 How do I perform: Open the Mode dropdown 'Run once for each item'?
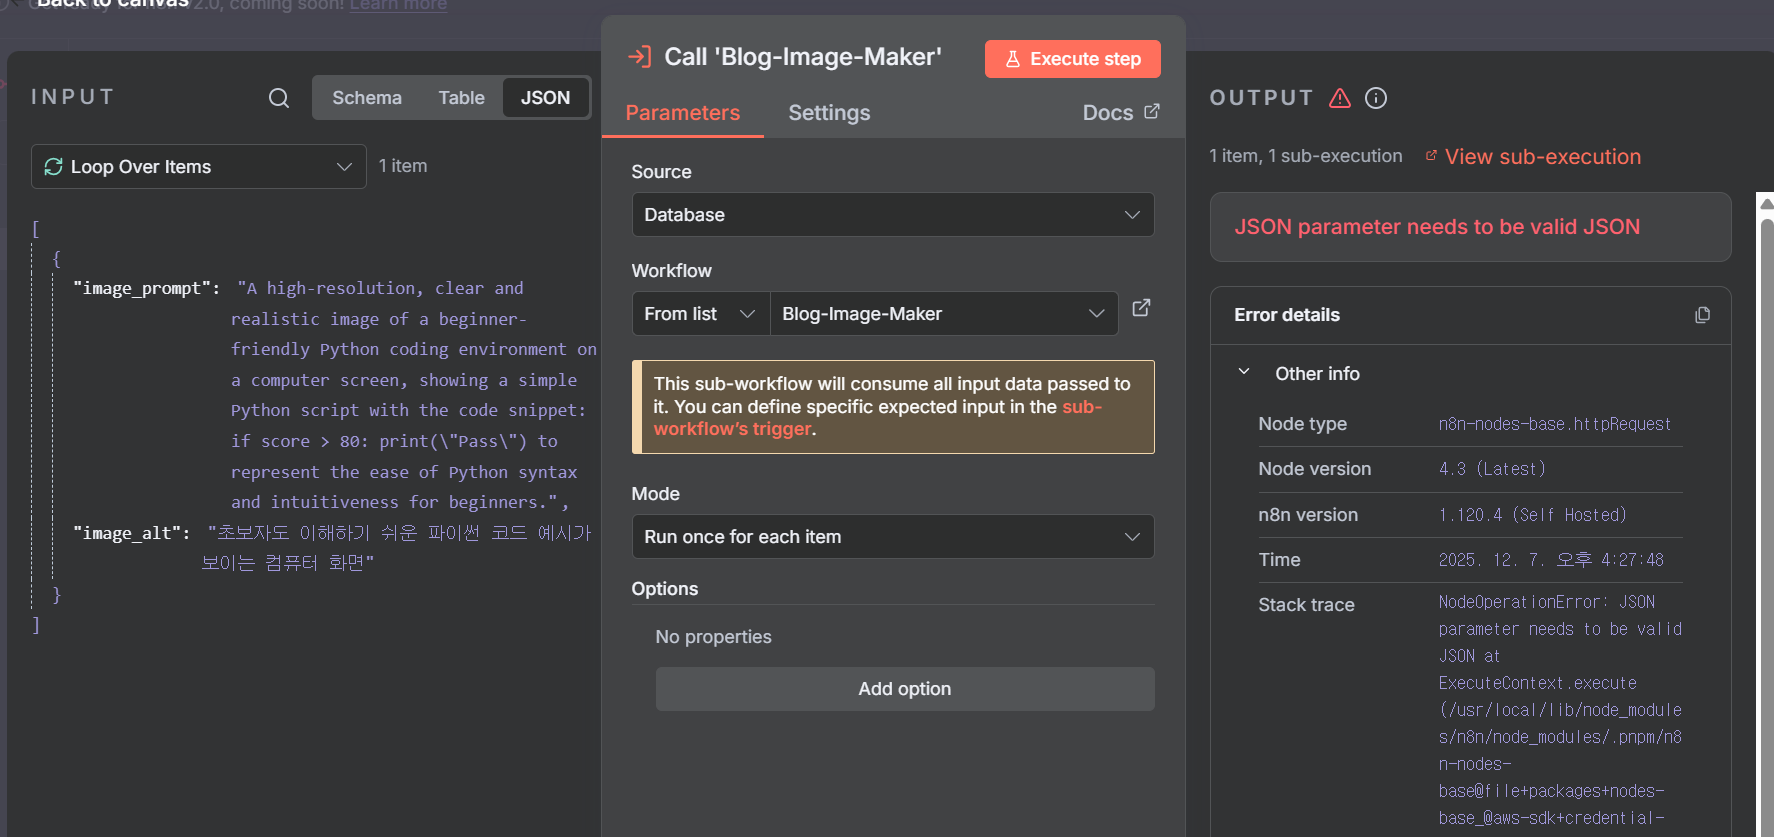[892, 537]
